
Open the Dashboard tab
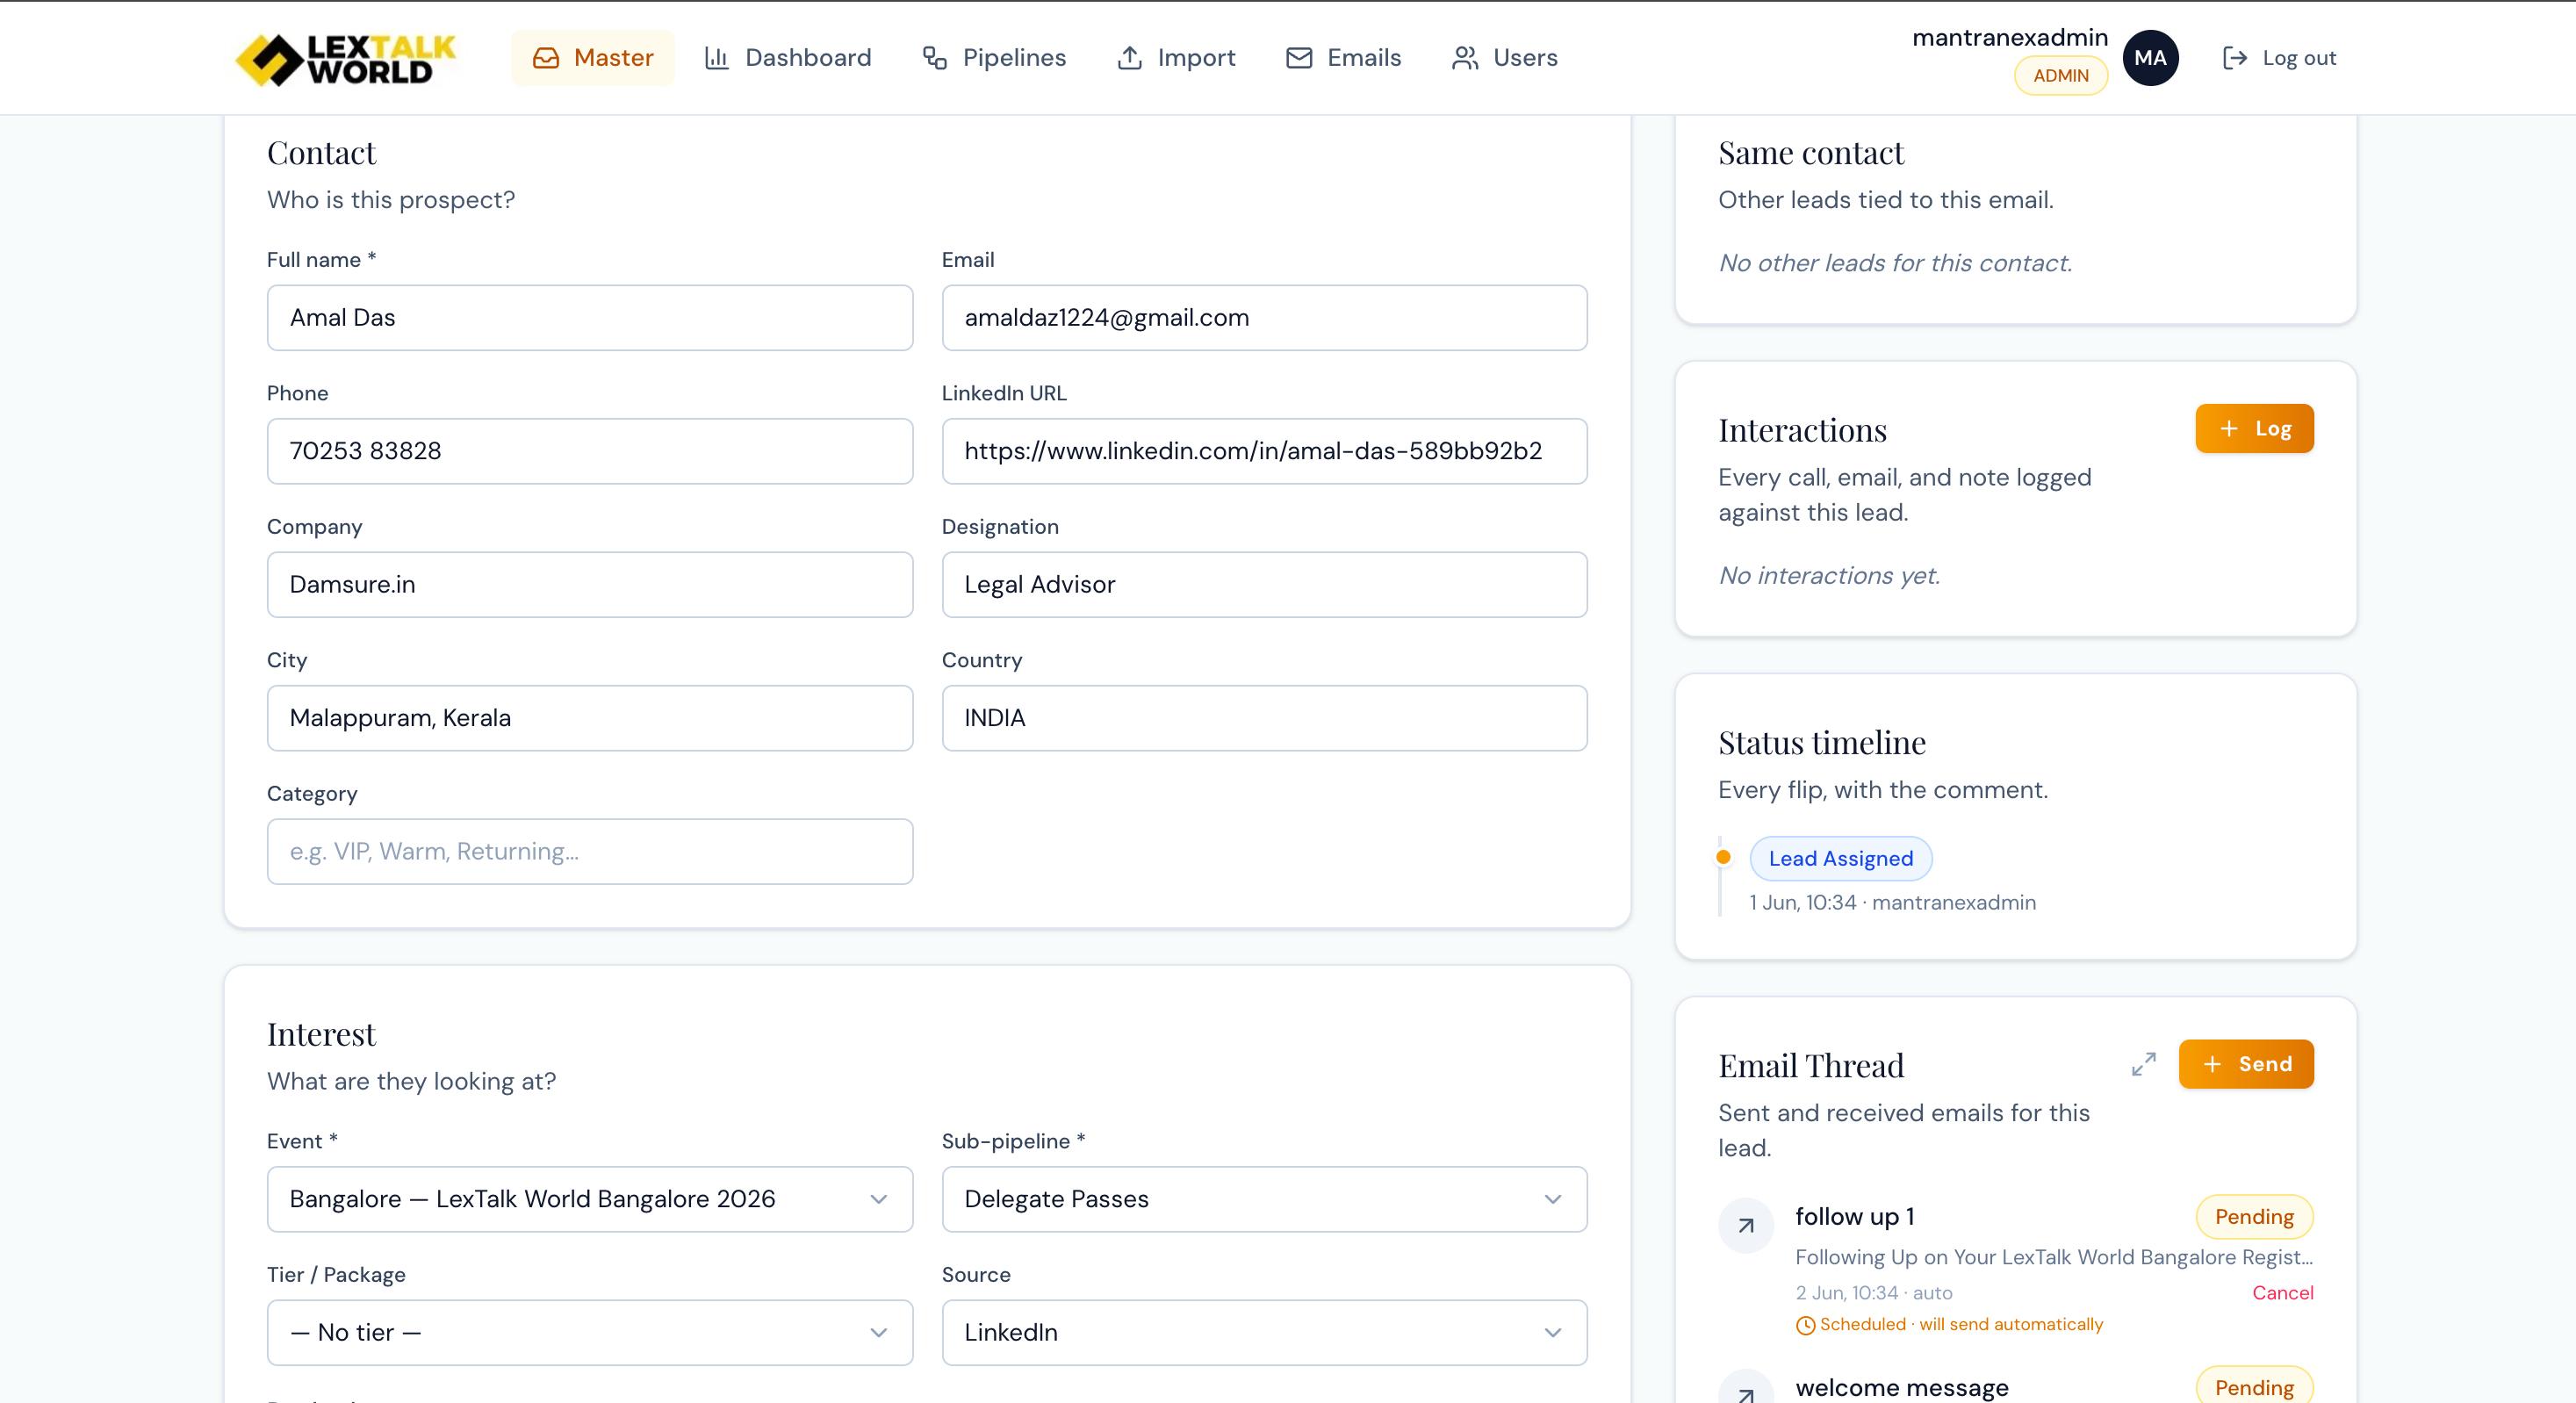pos(788,58)
